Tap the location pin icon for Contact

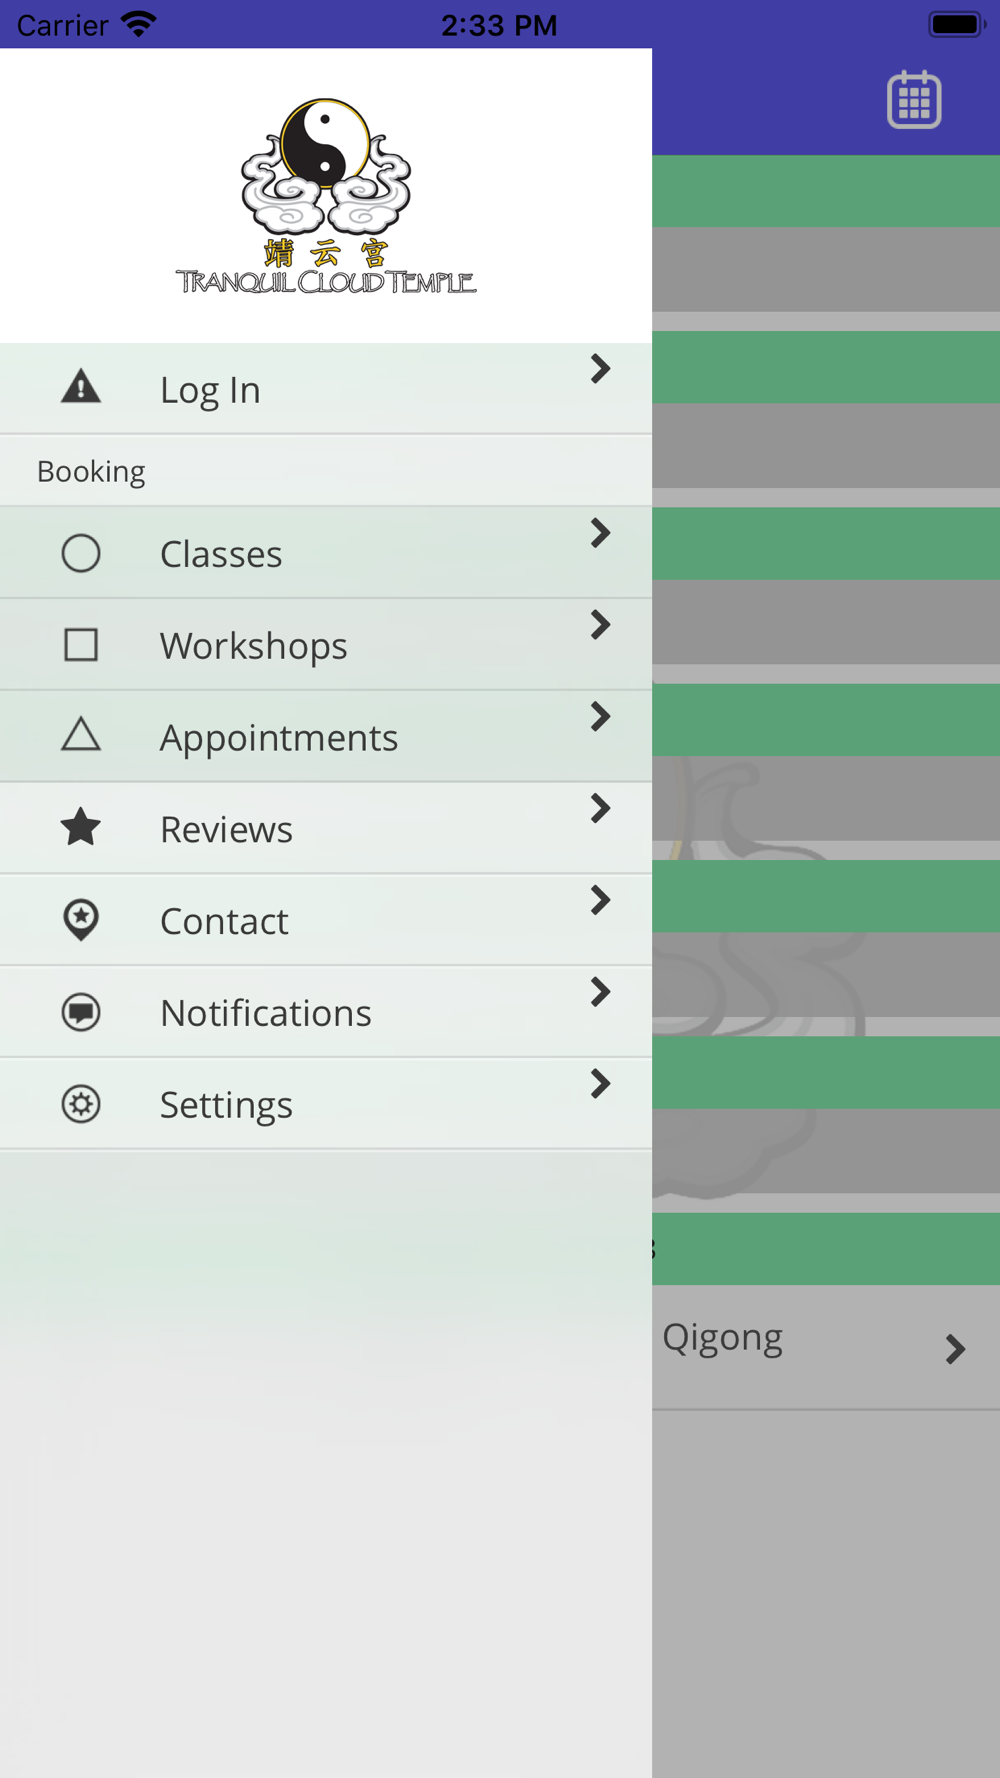point(81,920)
